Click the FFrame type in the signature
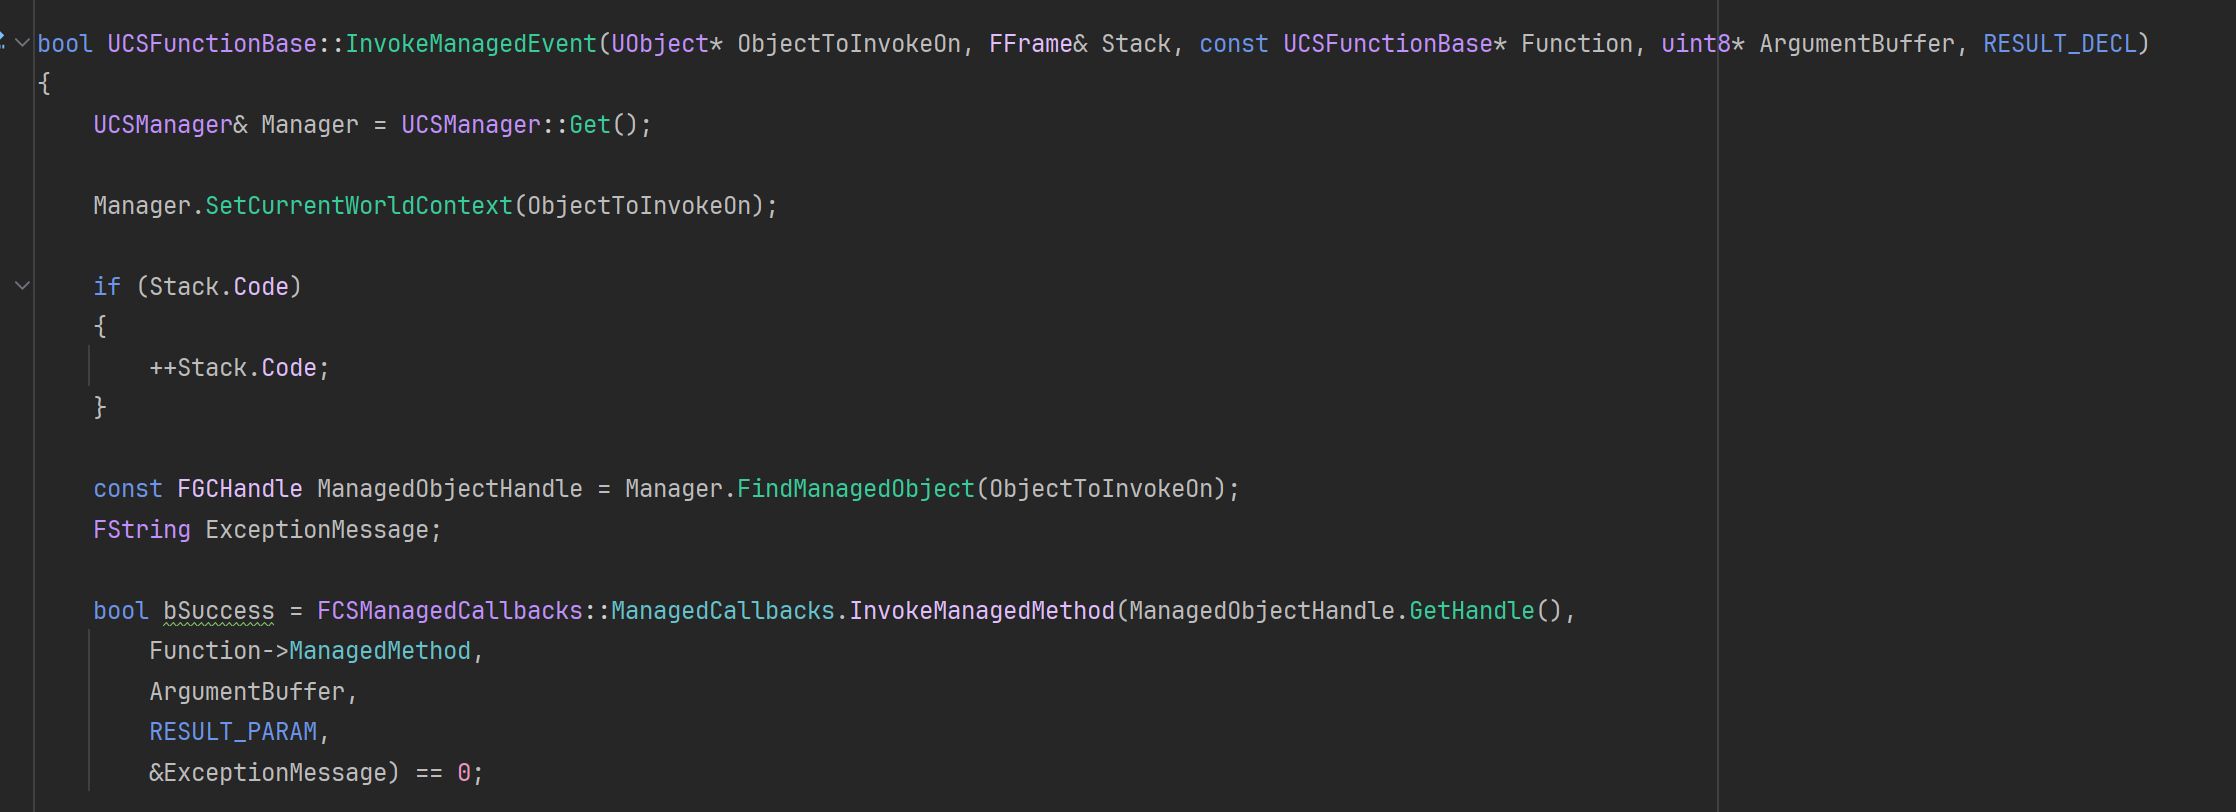 point(1030,44)
